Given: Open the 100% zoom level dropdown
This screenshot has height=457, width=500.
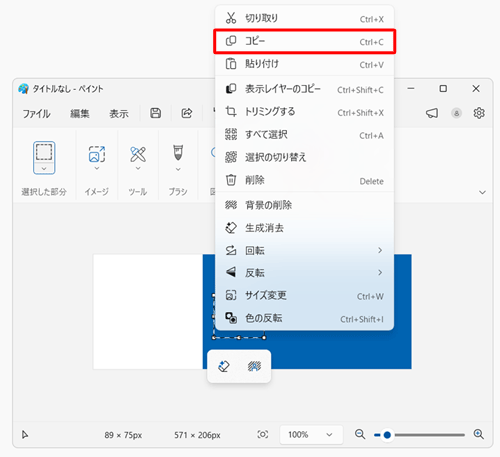Looking at the screenshot, I should click(311, 435).
